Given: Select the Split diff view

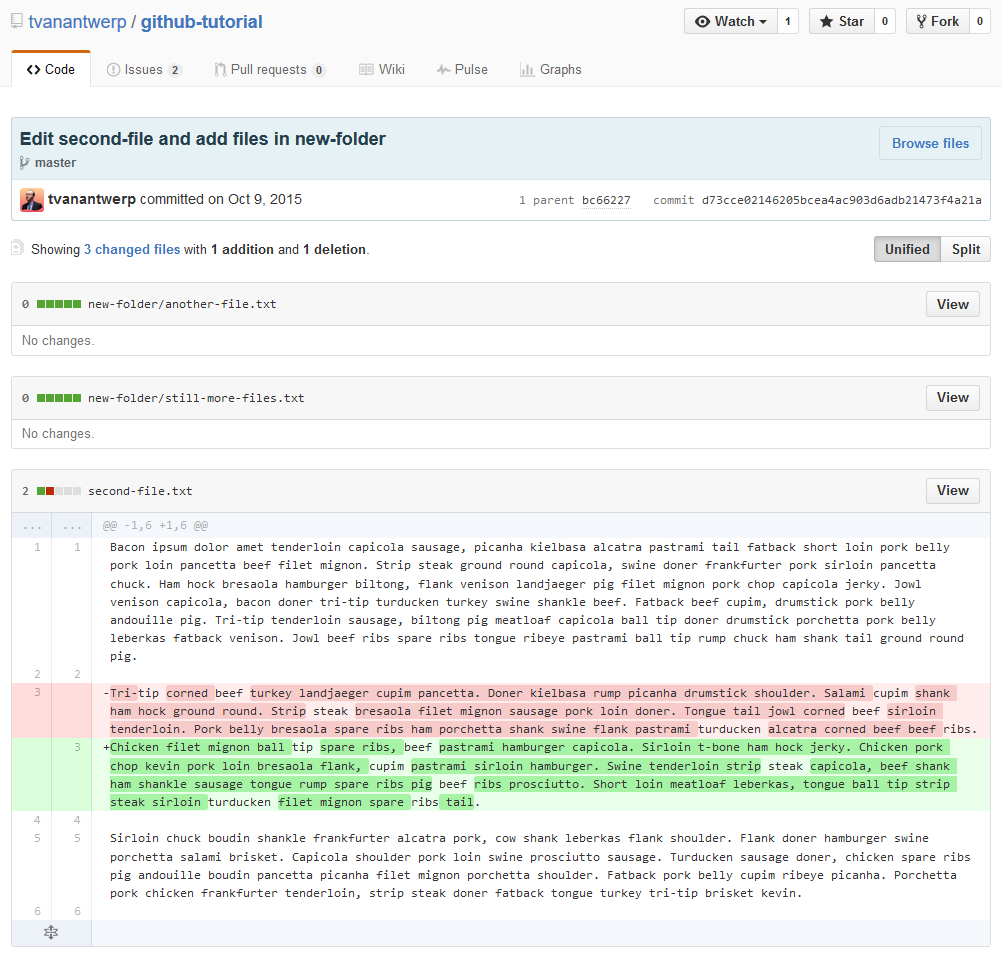Looking at the screenshot, I should (966, 249).
